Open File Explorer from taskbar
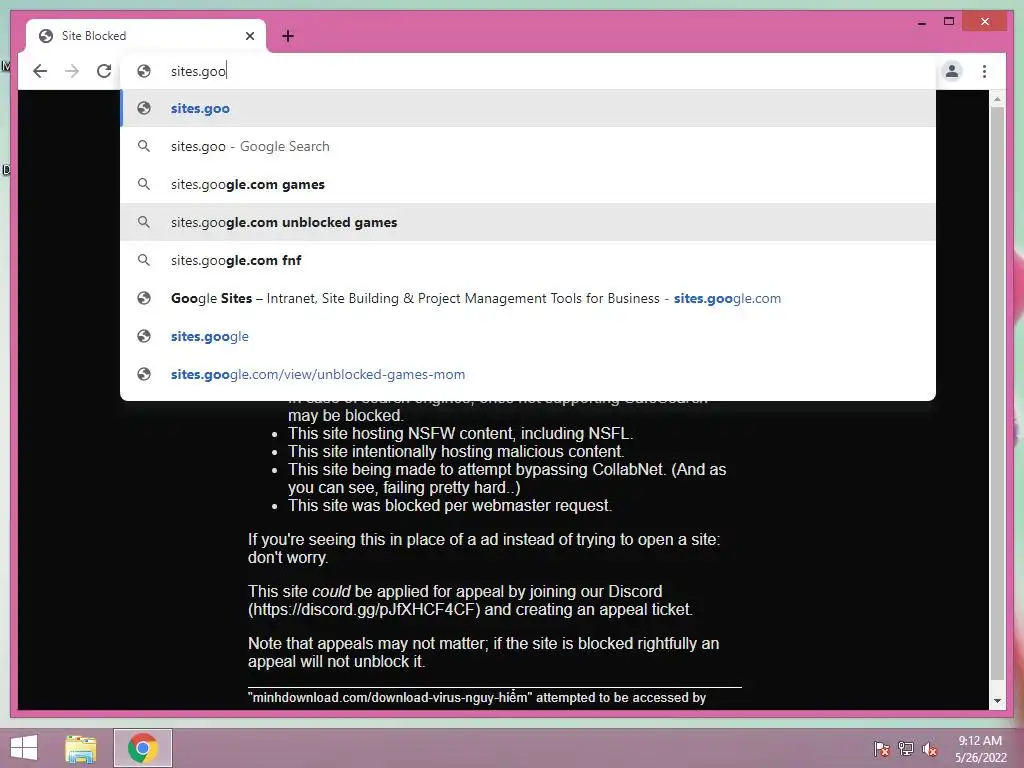 80,748
